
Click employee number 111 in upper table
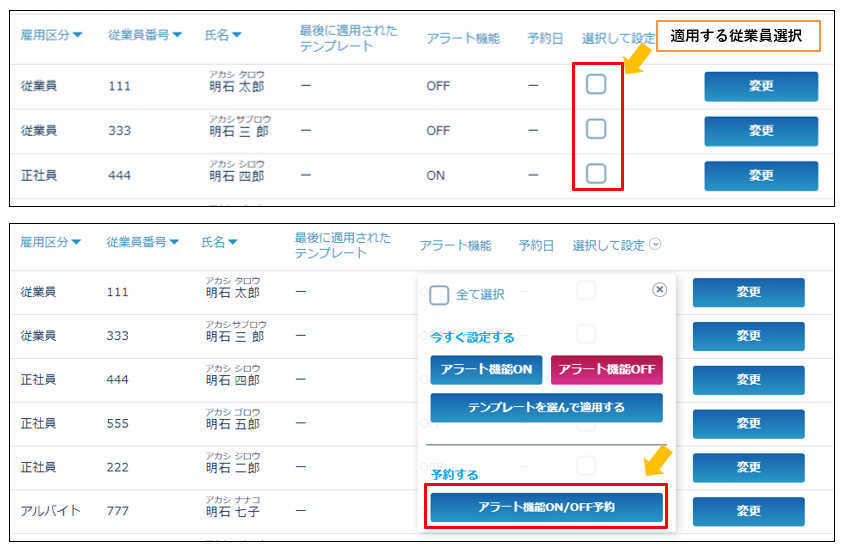(119, 86)
